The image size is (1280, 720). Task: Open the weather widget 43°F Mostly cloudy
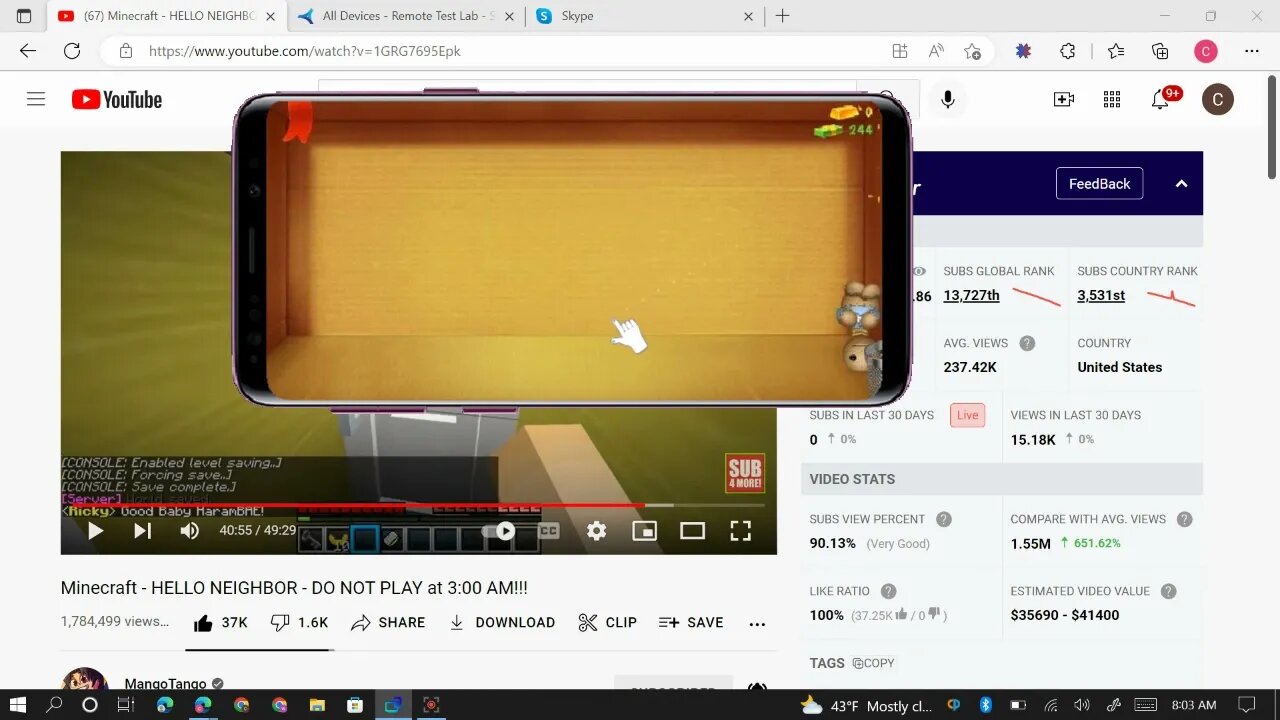867,705
